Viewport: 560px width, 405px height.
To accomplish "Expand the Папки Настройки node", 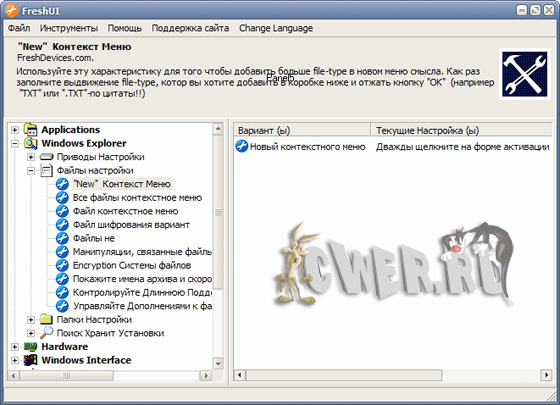I will click(x=31, y=320).
